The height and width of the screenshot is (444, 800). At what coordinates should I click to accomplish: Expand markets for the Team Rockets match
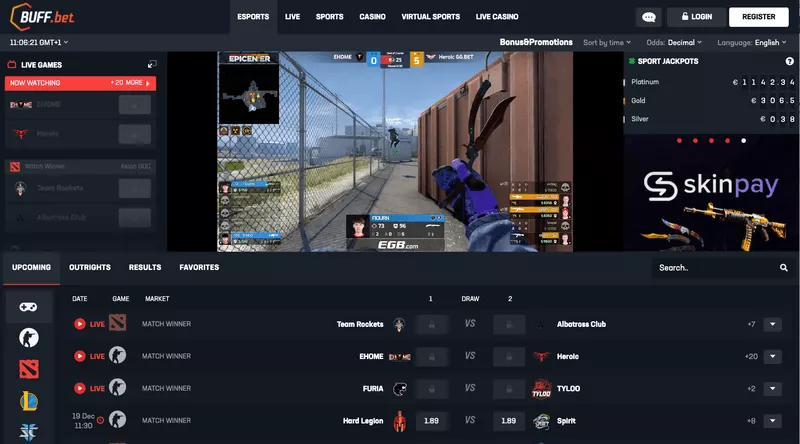[x=772, y=324]
